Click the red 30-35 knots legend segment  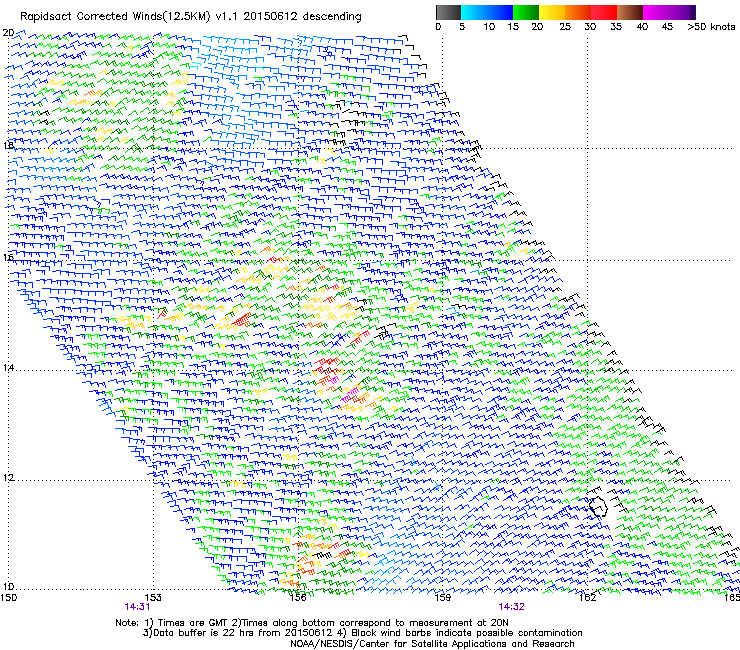click(x=604, y=12)
